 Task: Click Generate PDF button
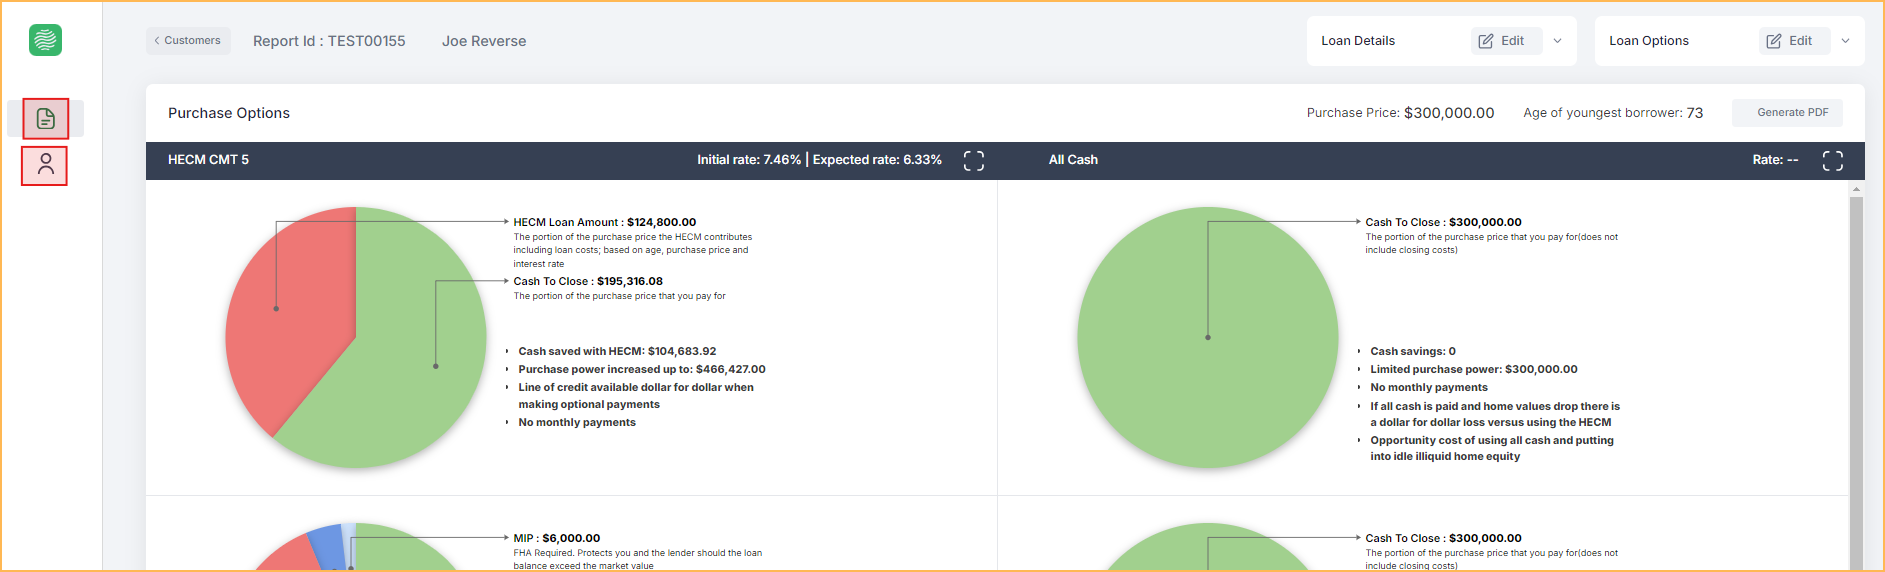(1787, 113)
